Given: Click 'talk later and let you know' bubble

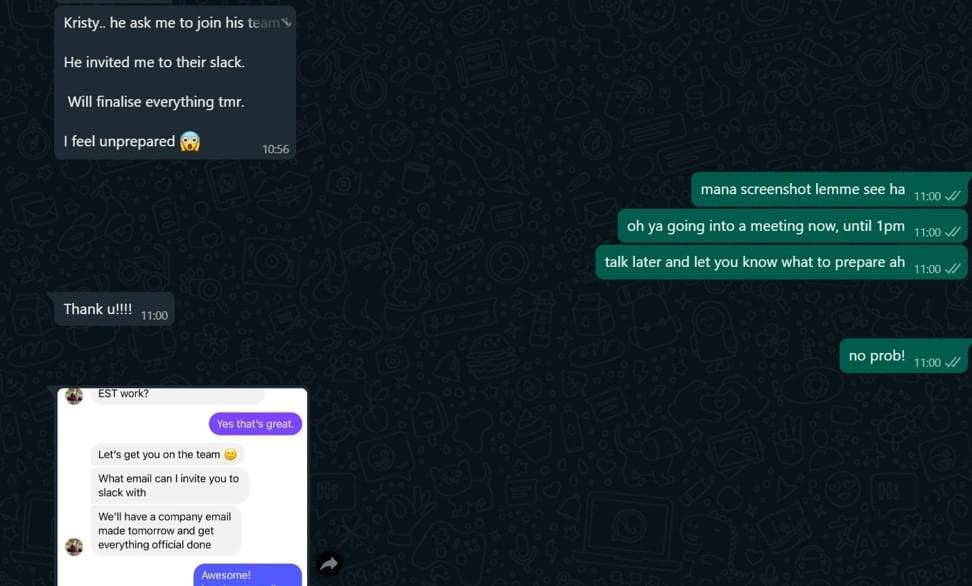Looking at the screenshot, I should 782,262.
